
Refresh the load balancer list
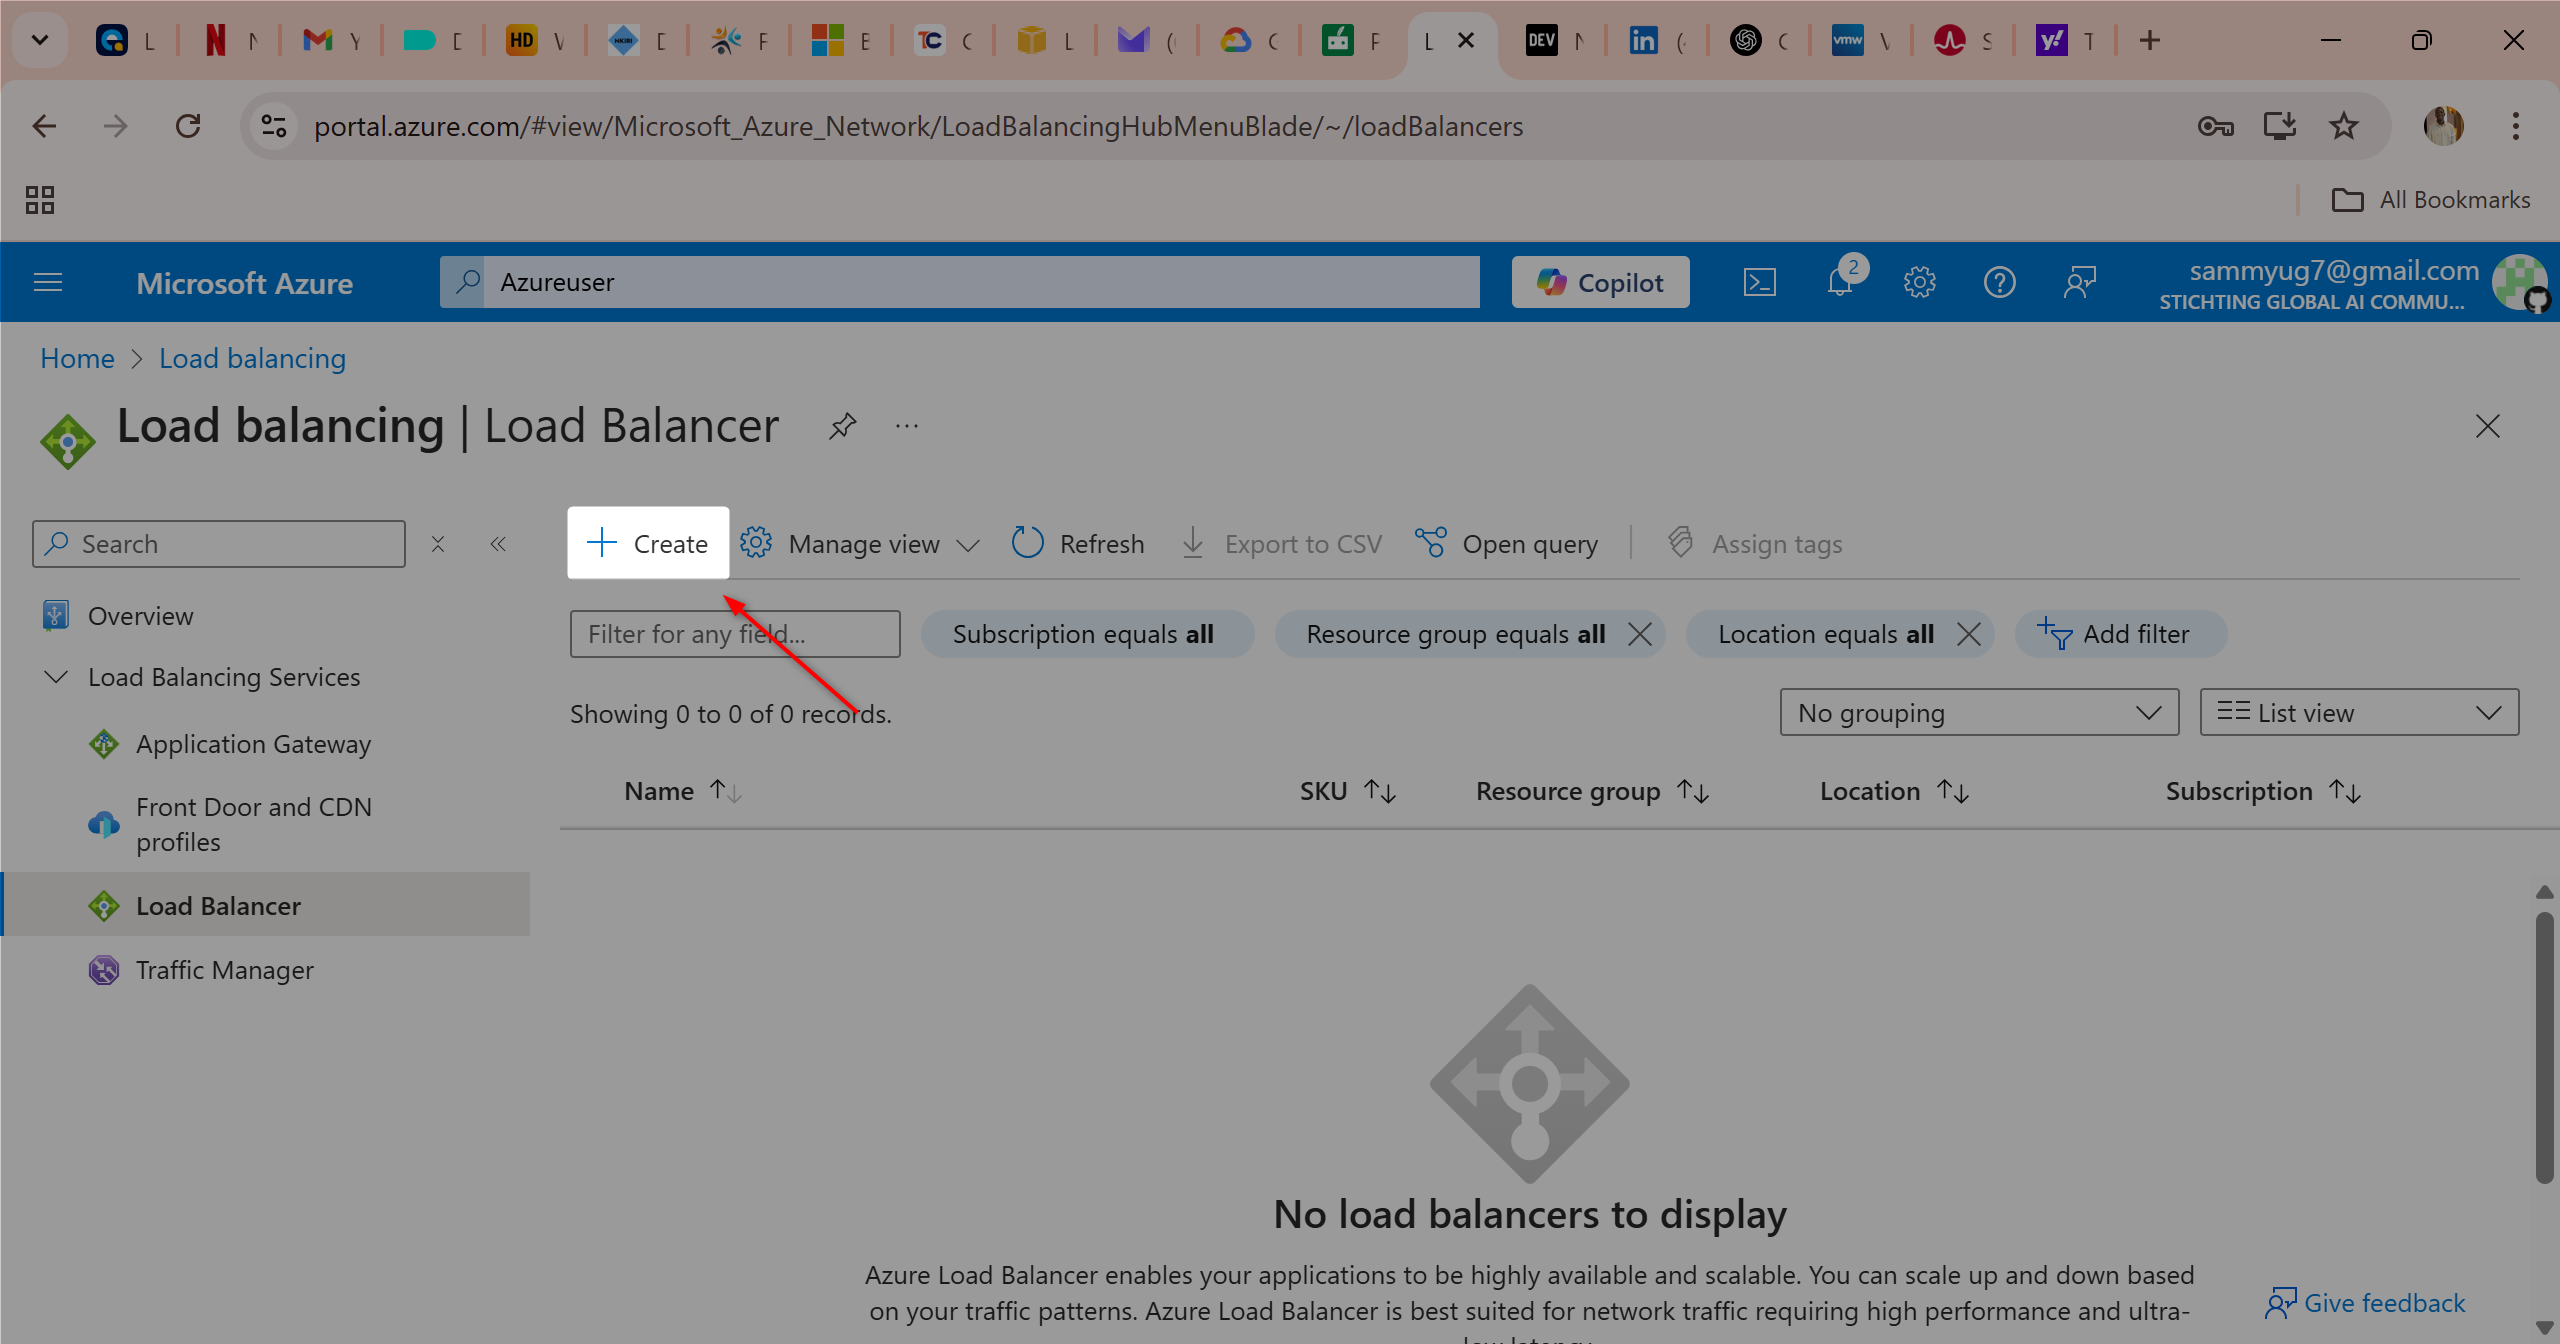point(1078,544)
